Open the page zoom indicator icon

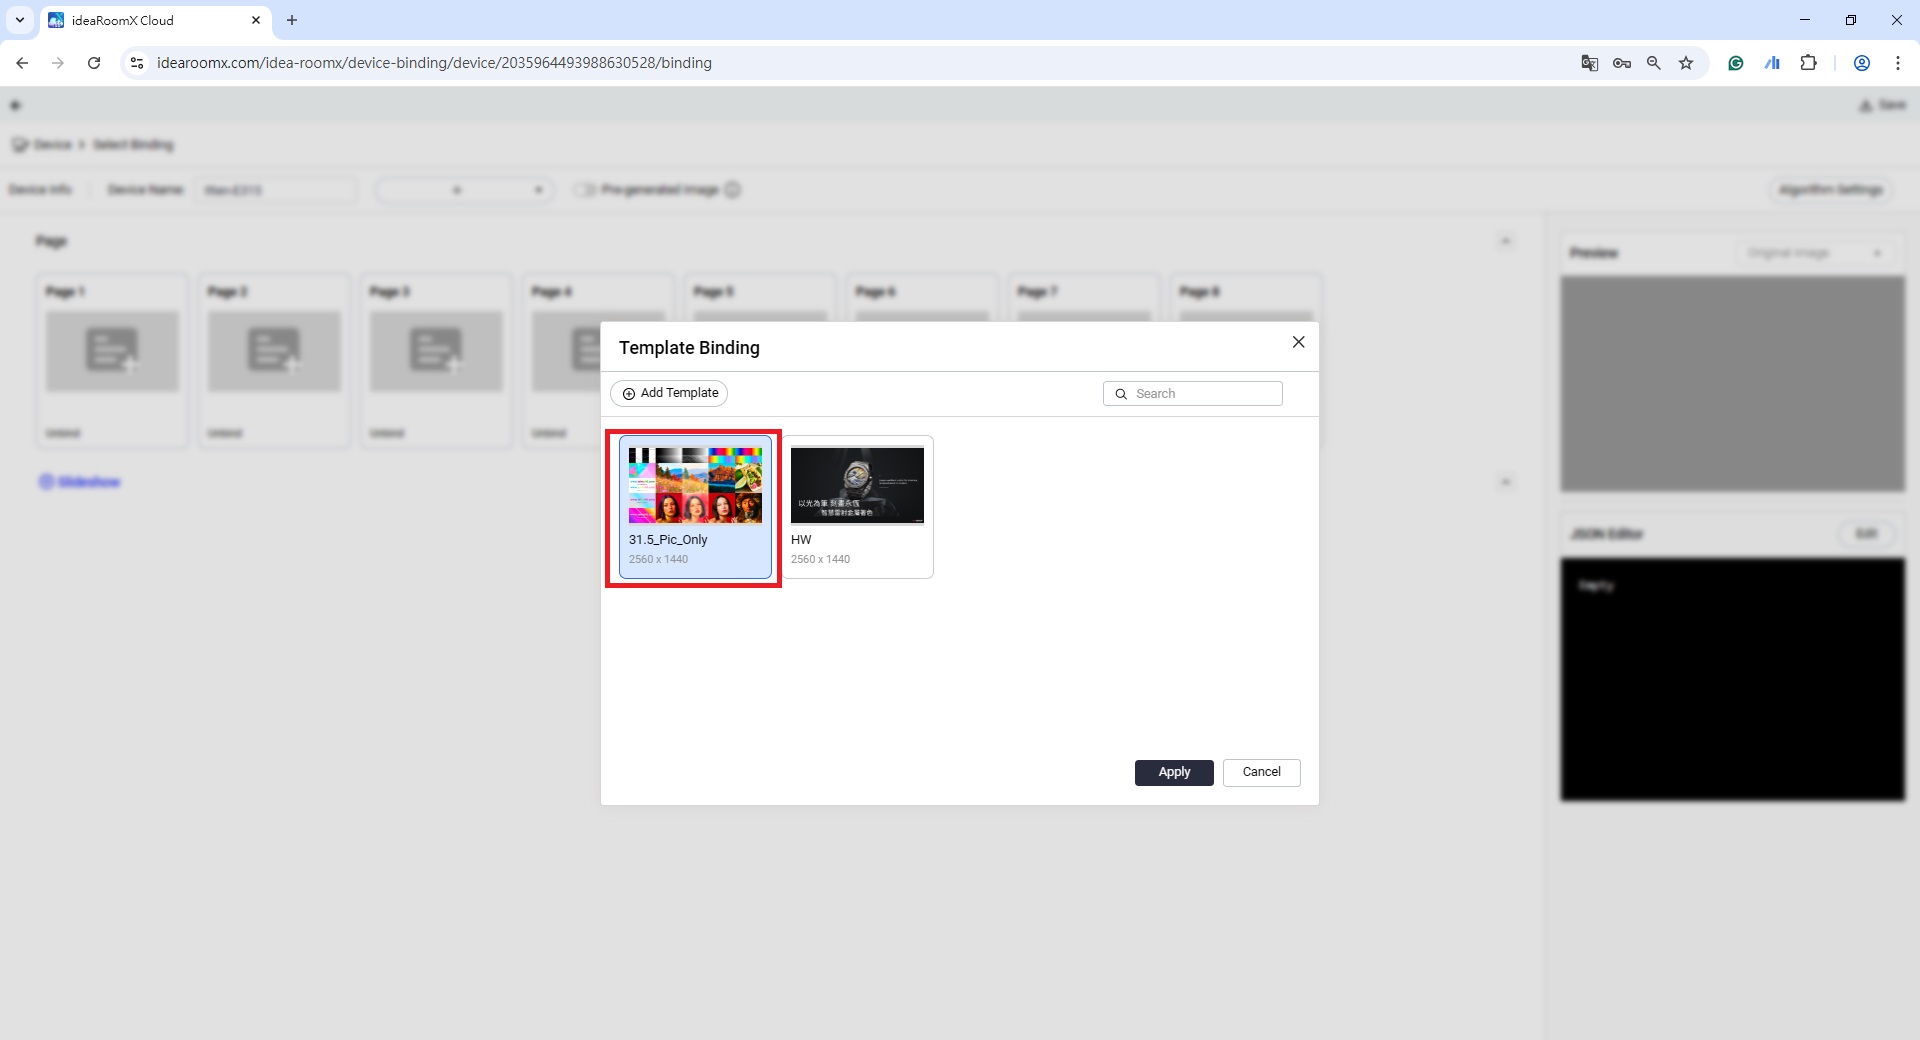click(x=1654, y=63)
